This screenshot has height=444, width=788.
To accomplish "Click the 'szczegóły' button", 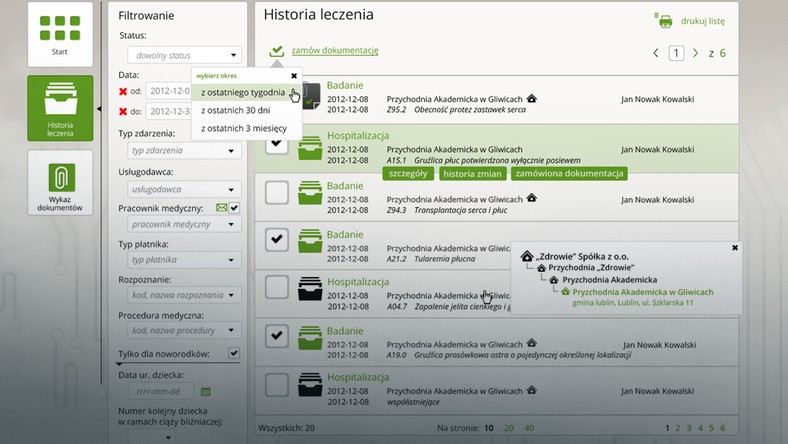I will 407,173.
